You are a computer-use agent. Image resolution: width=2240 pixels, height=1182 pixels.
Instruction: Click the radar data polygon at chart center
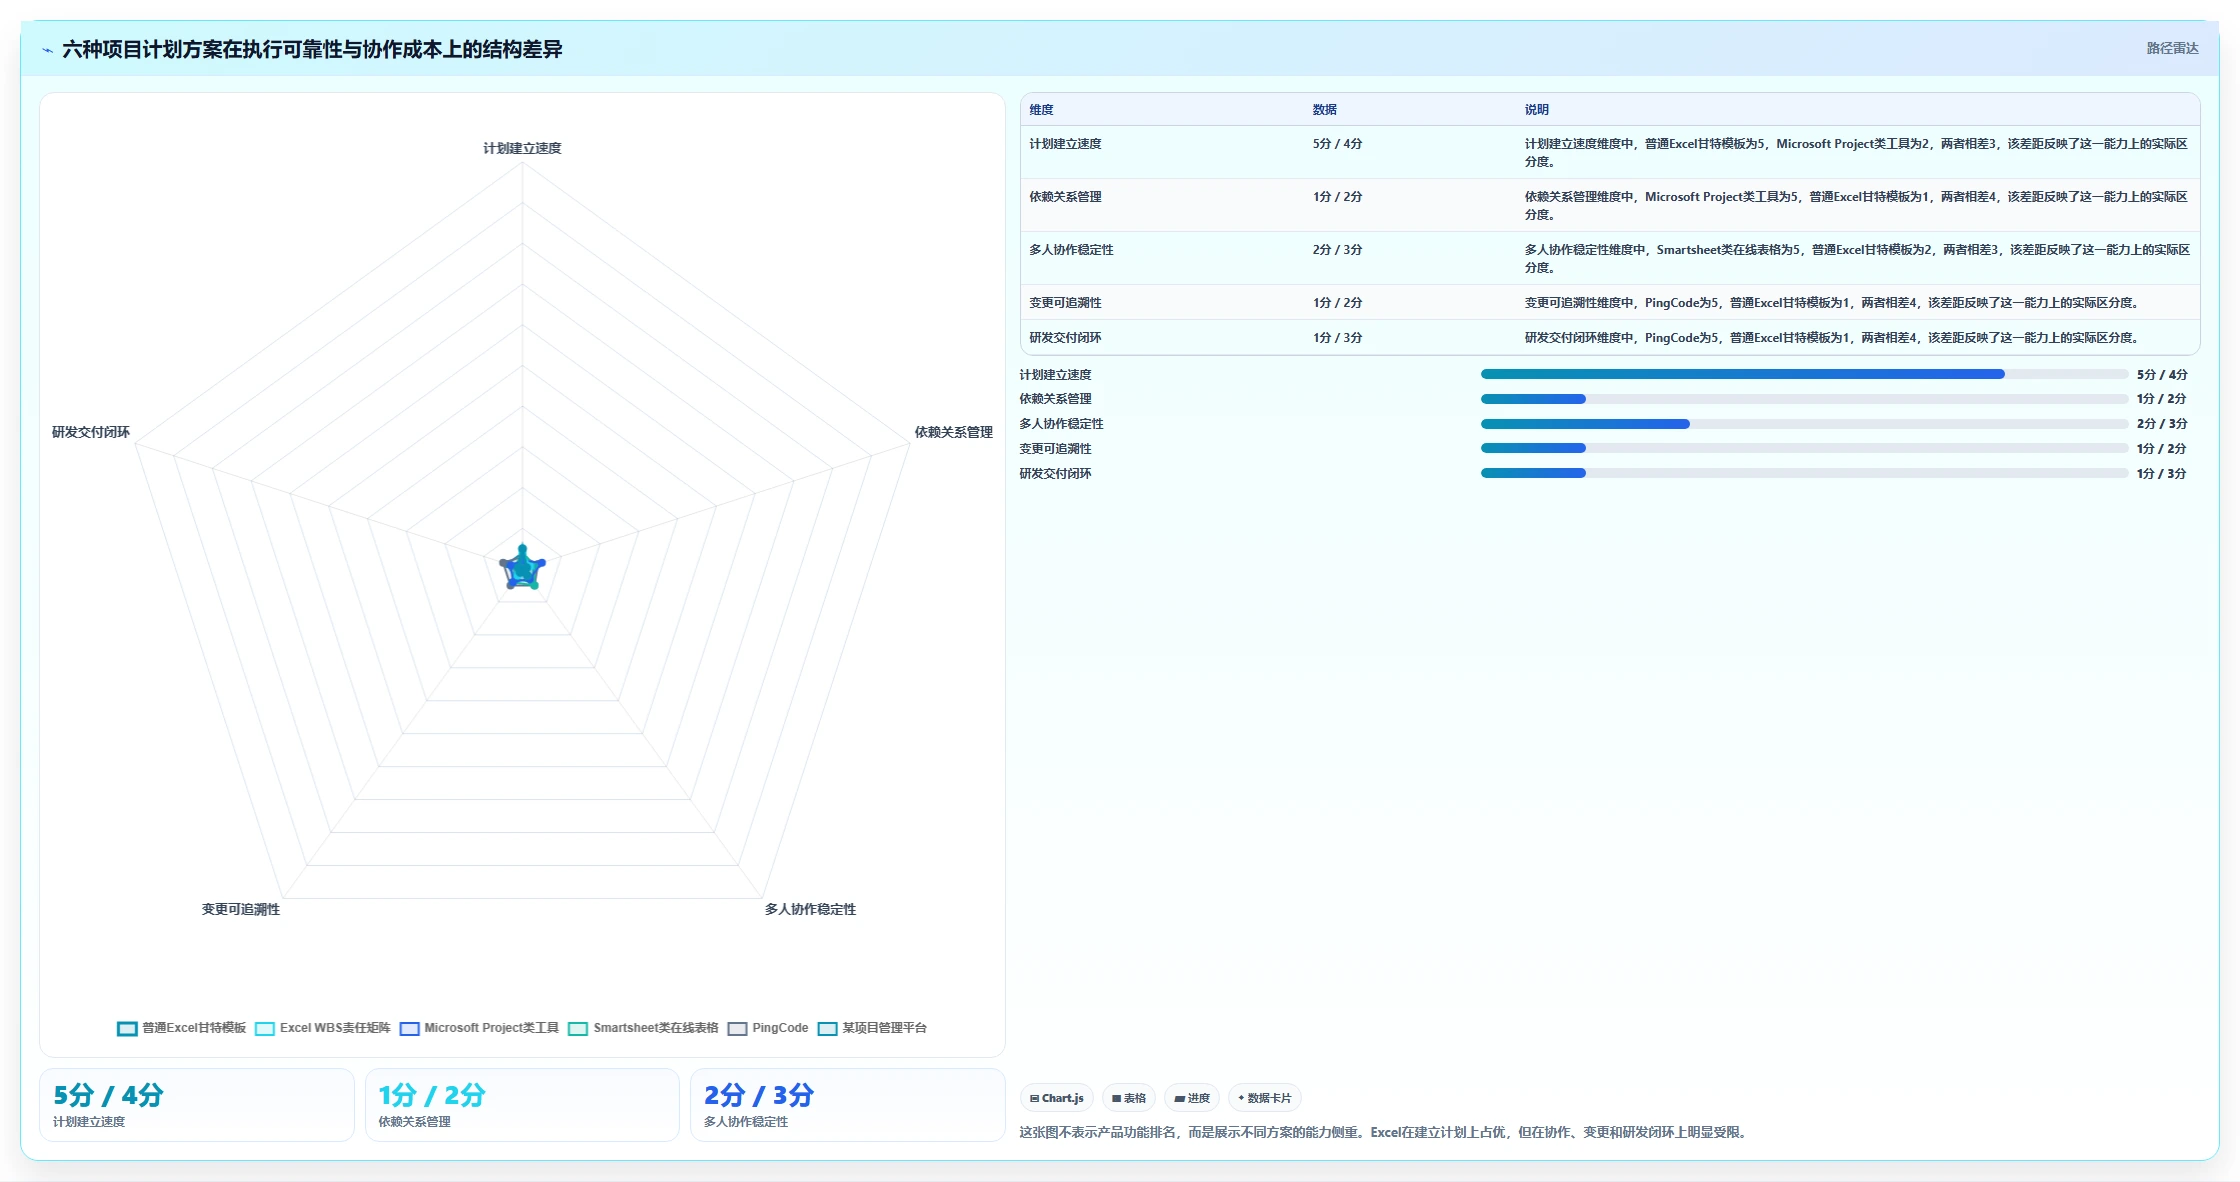click(522, 569)
